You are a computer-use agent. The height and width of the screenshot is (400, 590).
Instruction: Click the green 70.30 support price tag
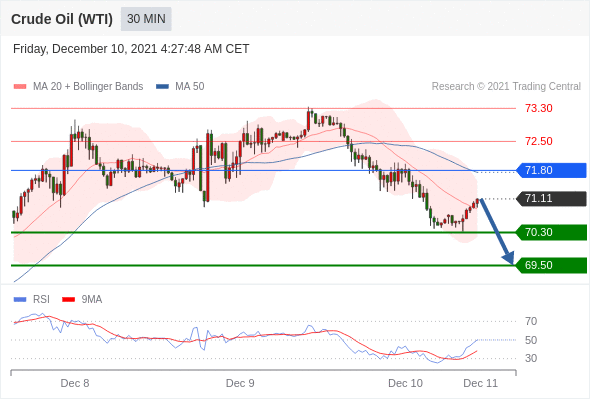551,232
